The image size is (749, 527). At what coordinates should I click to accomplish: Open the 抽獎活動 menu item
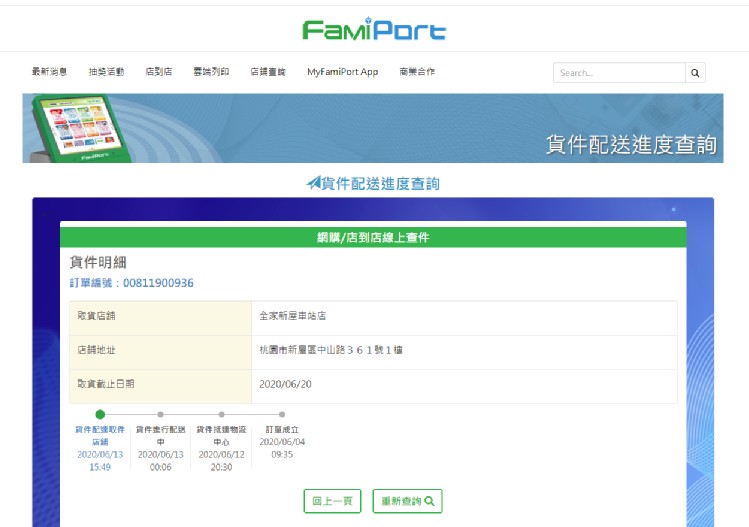click(106, 72)
